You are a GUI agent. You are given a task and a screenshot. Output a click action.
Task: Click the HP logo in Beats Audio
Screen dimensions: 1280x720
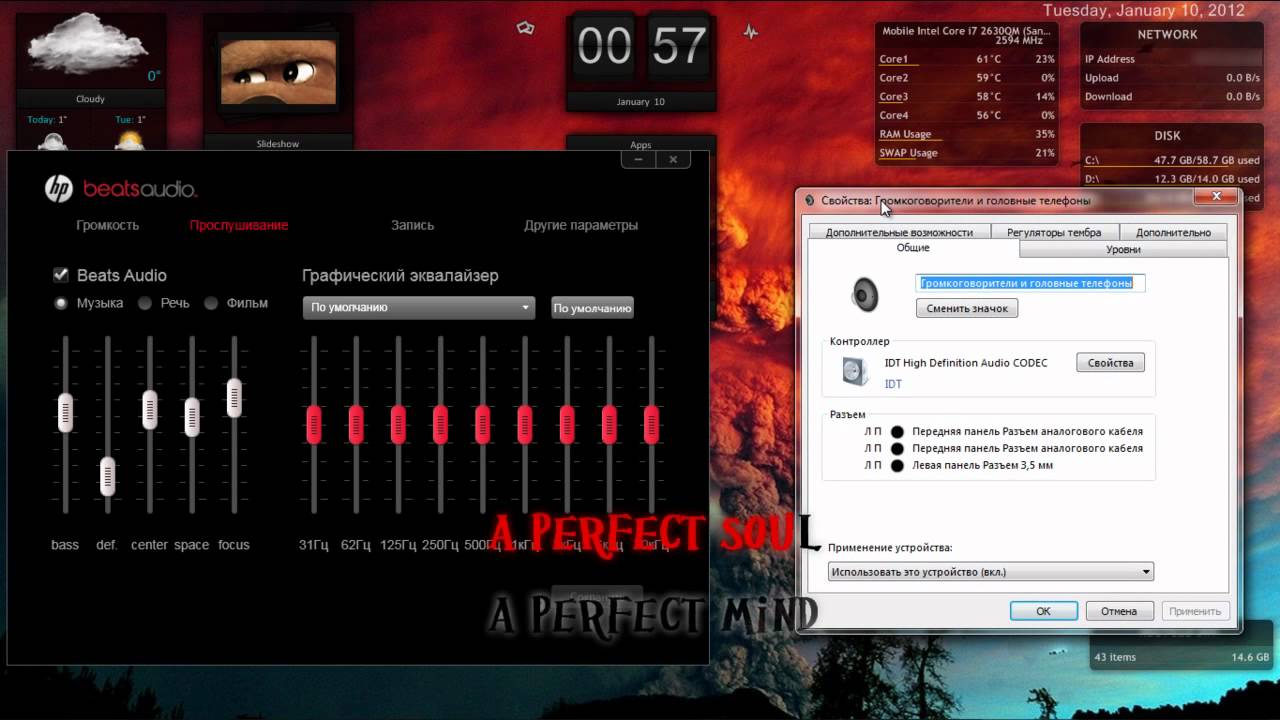coord(59,189)
